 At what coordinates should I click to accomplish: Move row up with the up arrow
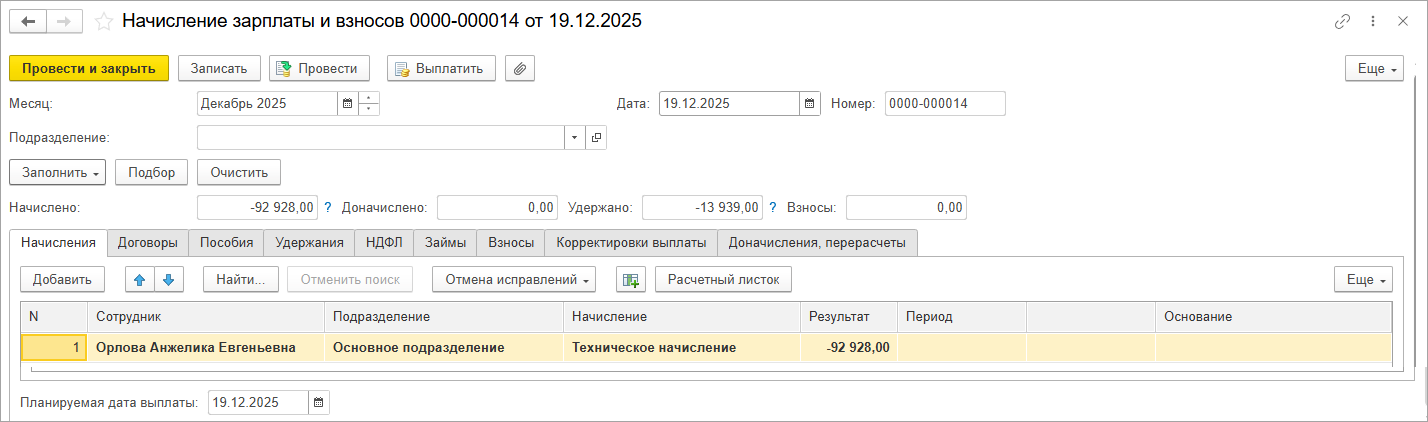click(140, 280)
